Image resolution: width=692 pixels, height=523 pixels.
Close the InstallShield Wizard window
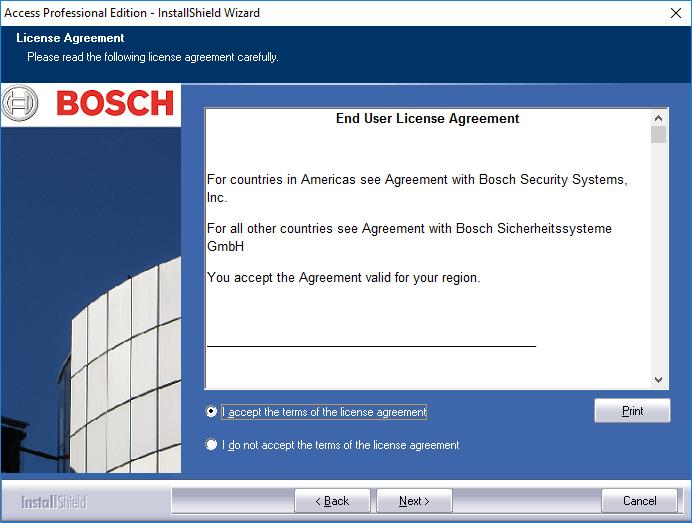676,13
